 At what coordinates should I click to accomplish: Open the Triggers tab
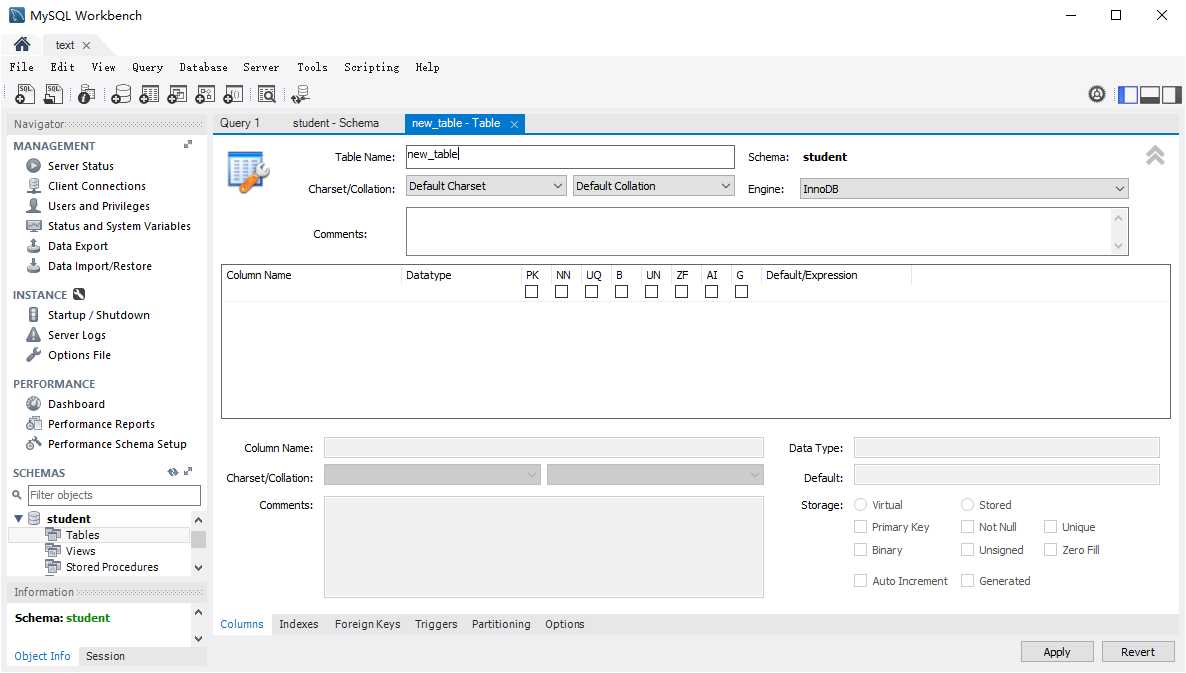[436, 624]
